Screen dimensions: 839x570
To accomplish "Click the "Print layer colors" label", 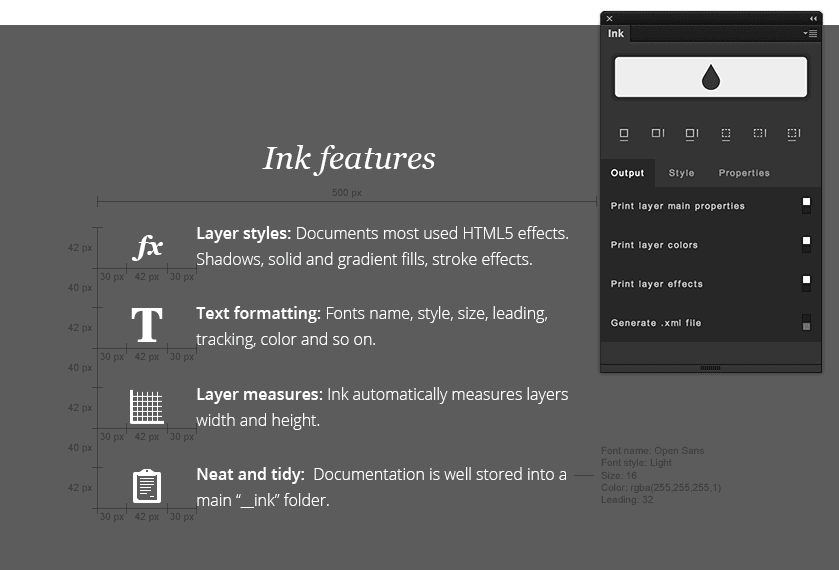I will 654,245.
